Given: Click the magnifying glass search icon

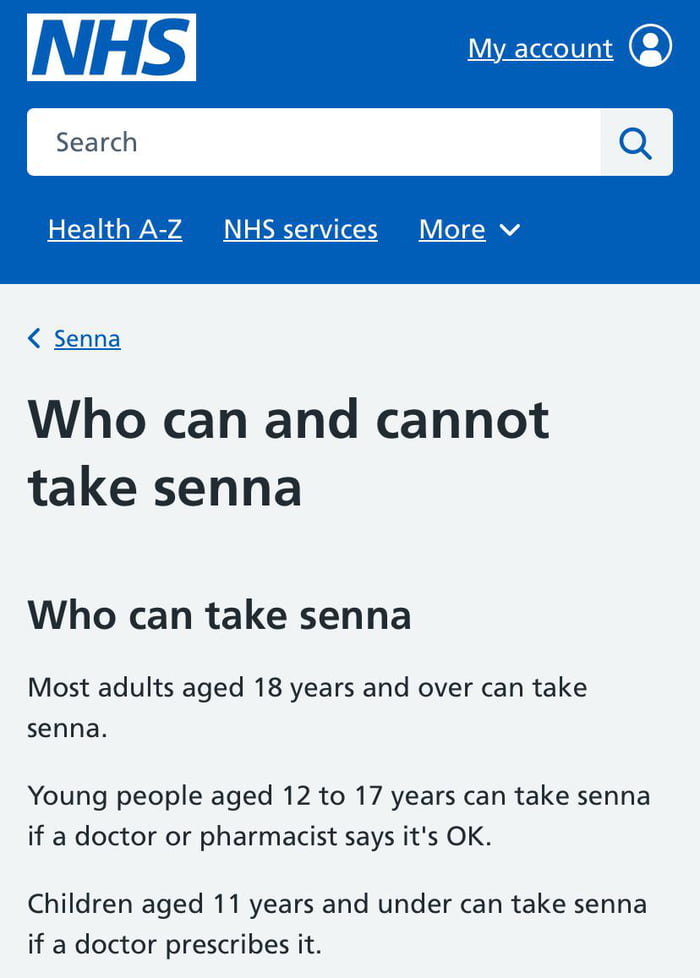Looking at the screenshot, I should coord(636,142).
